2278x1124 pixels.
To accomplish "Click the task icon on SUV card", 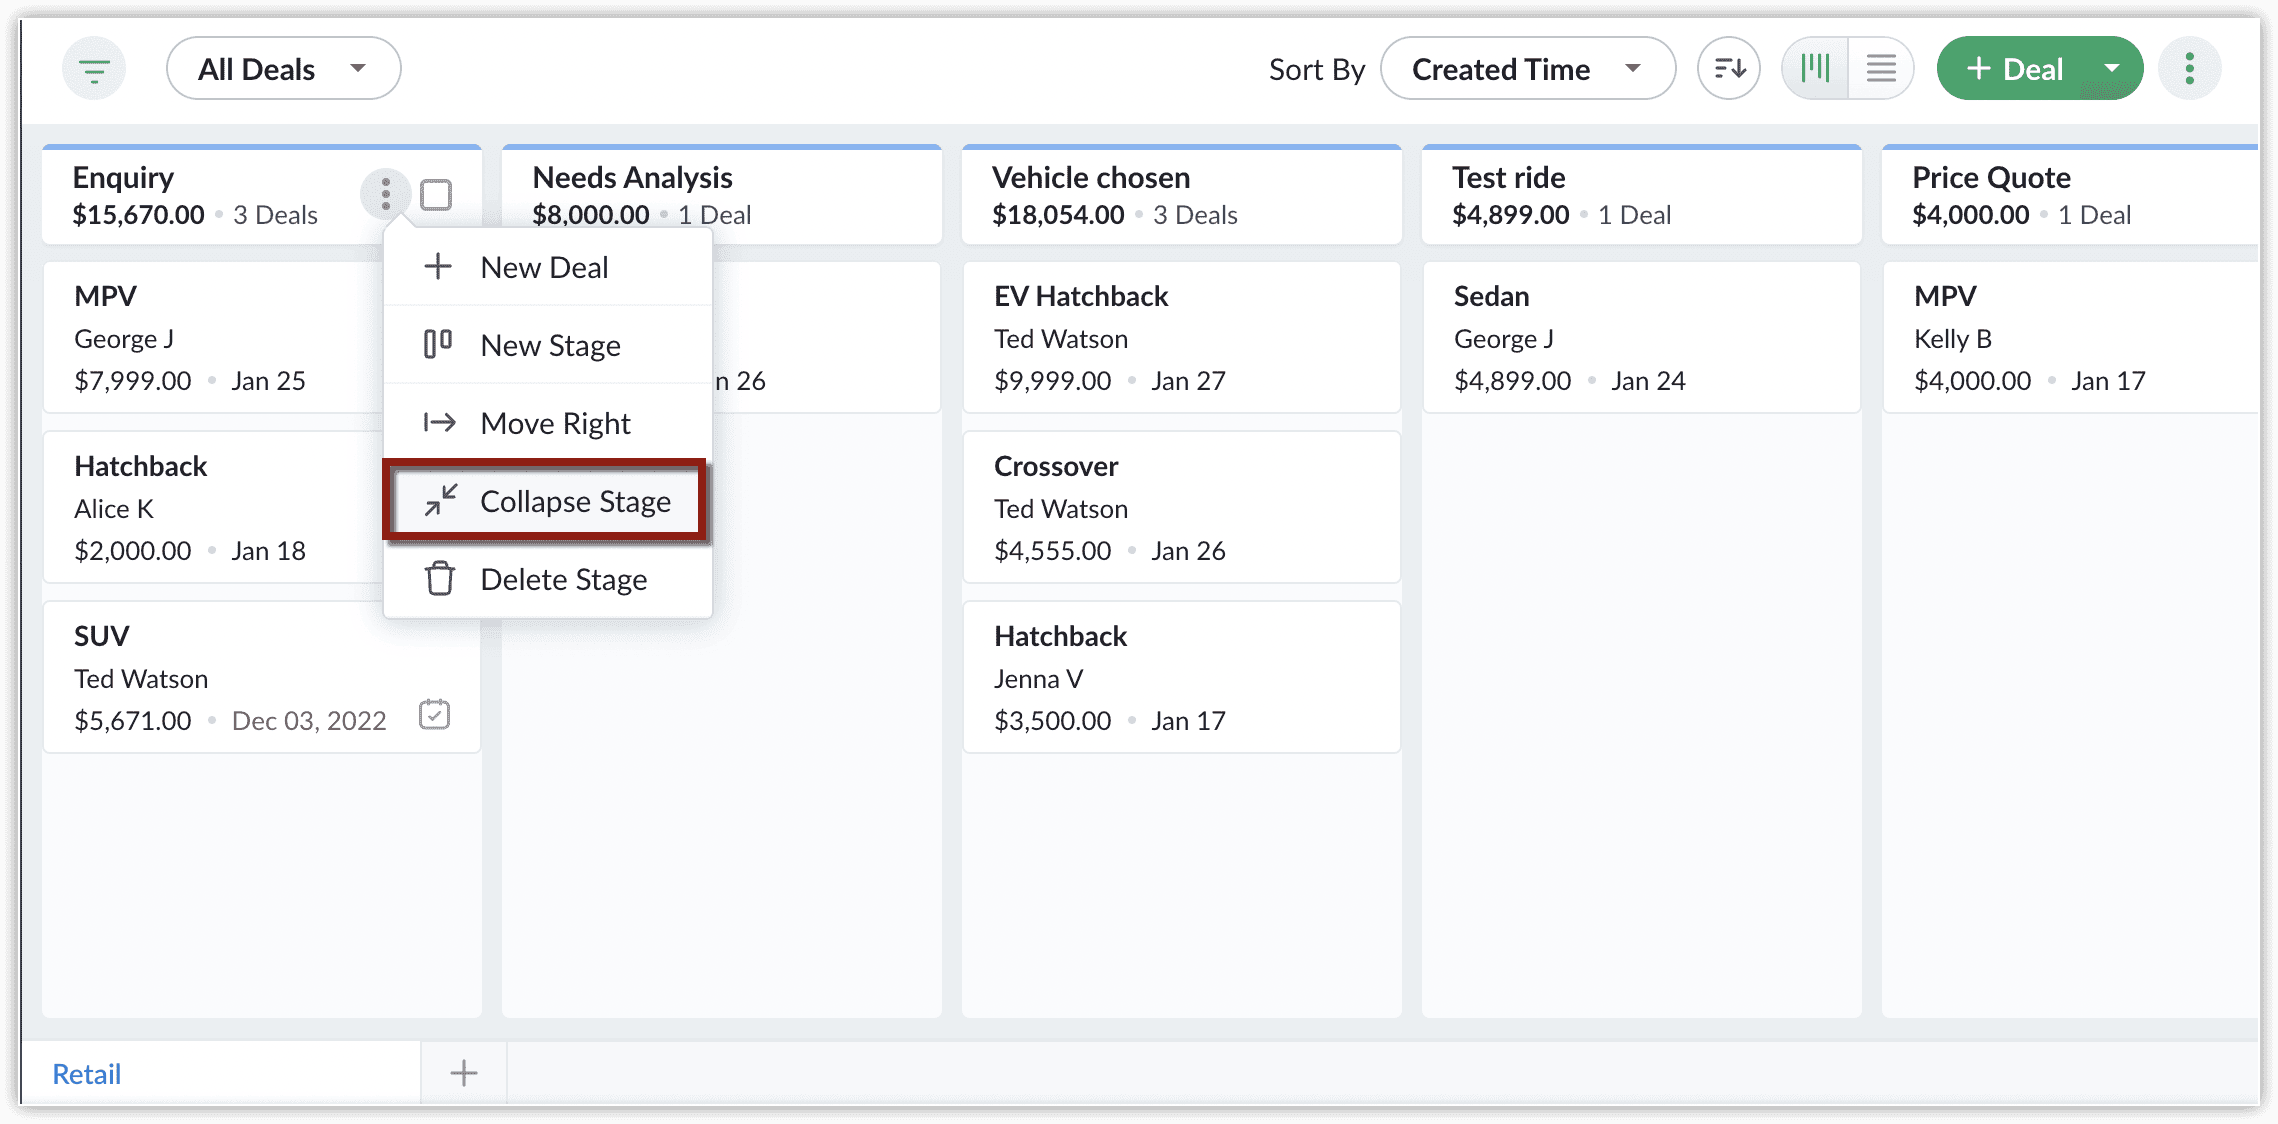I will (434, 715).
